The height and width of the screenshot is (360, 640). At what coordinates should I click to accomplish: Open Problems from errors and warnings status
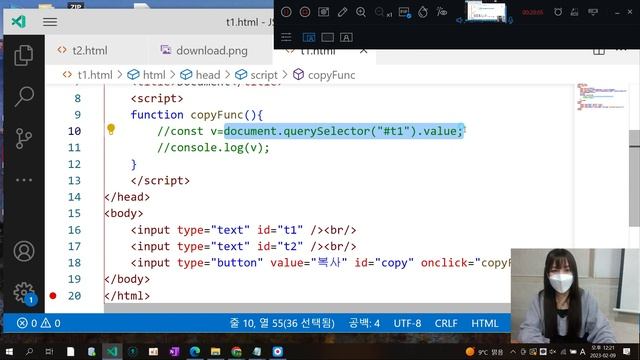click(38, 323)
